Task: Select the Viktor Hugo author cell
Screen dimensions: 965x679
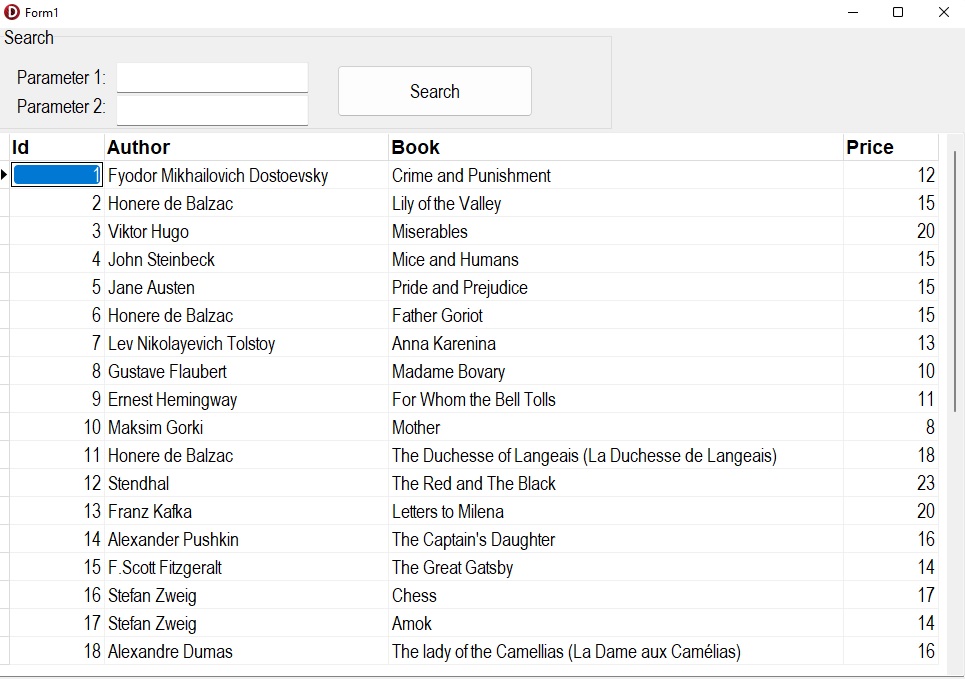Action: (x=148, y=232)
